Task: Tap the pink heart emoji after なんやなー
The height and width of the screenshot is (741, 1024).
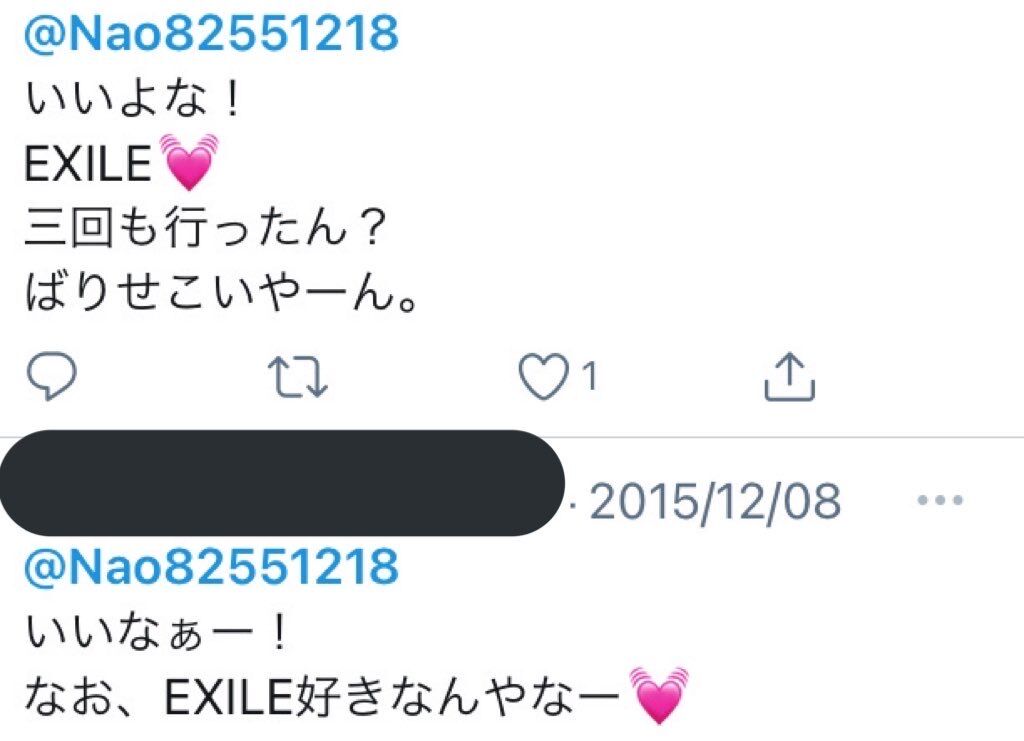Action: [659, 695]
